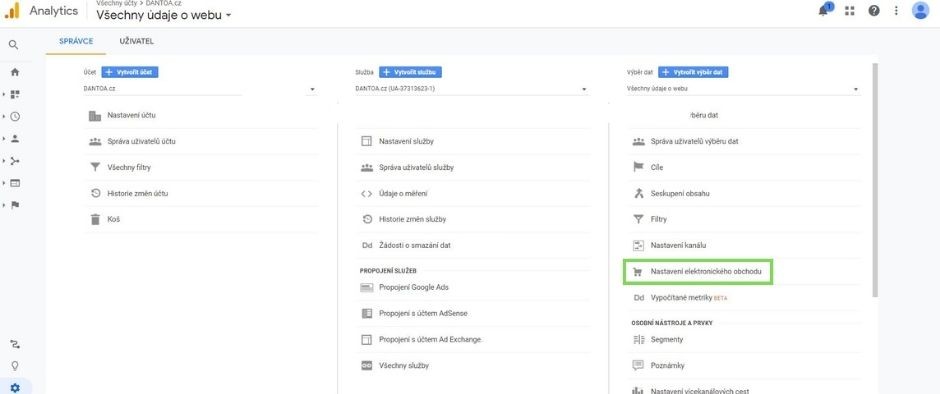The height and width of the screenshot is (394, 940).
Task: Click the Vytvořit službu button
Action: pos(411,72)
